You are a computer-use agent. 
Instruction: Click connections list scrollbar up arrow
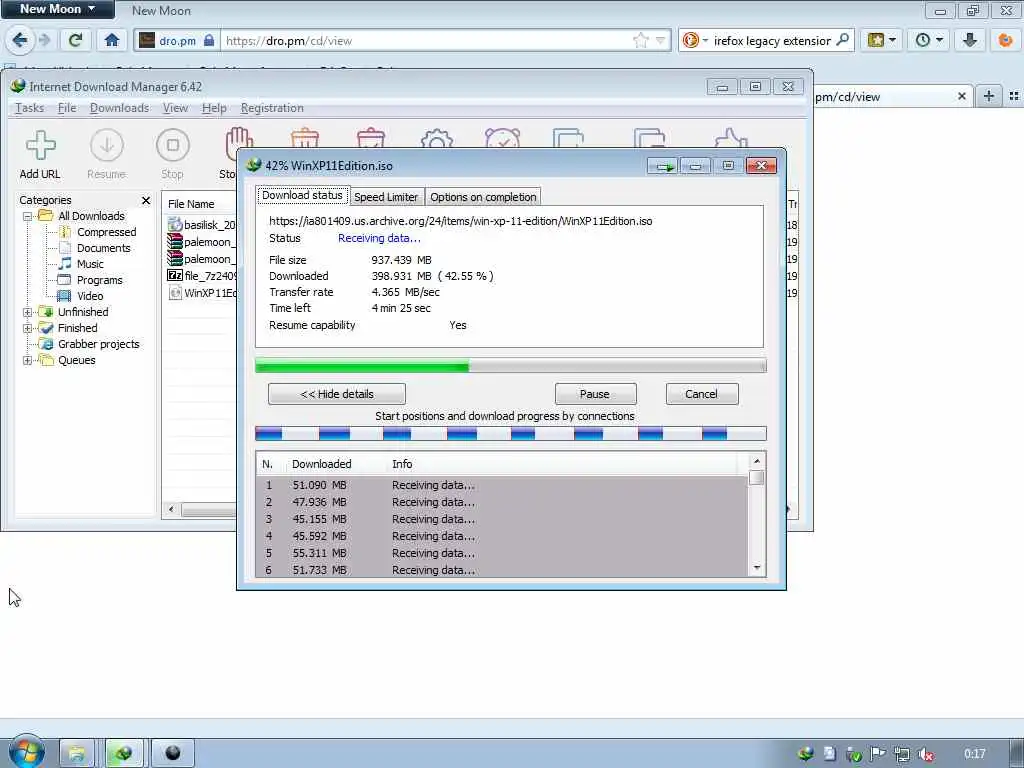pyautogui.click(x=756, y=461)
